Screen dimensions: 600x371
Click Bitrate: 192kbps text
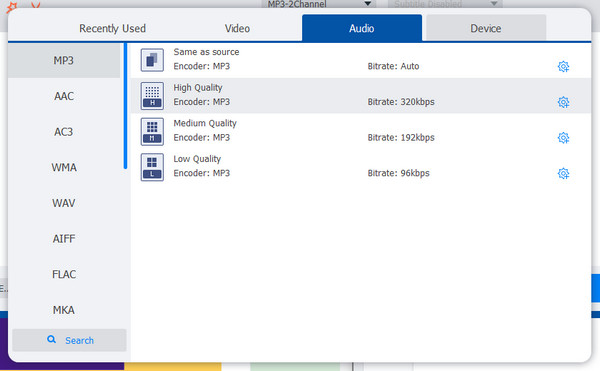401,137
